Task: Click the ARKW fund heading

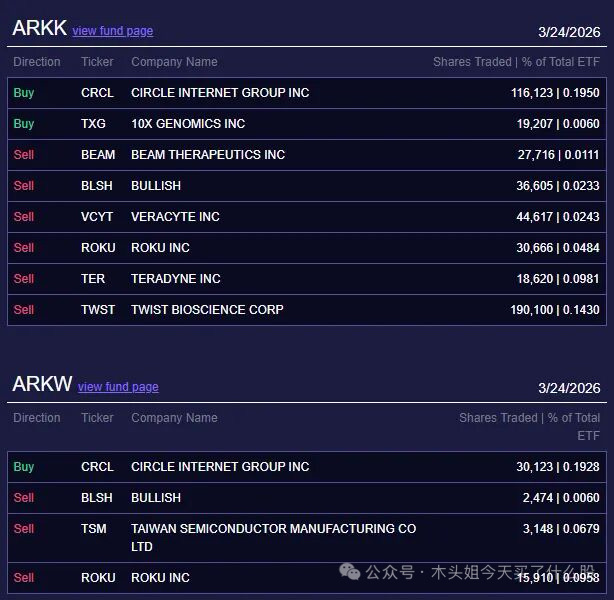Action: pos(42,384)
